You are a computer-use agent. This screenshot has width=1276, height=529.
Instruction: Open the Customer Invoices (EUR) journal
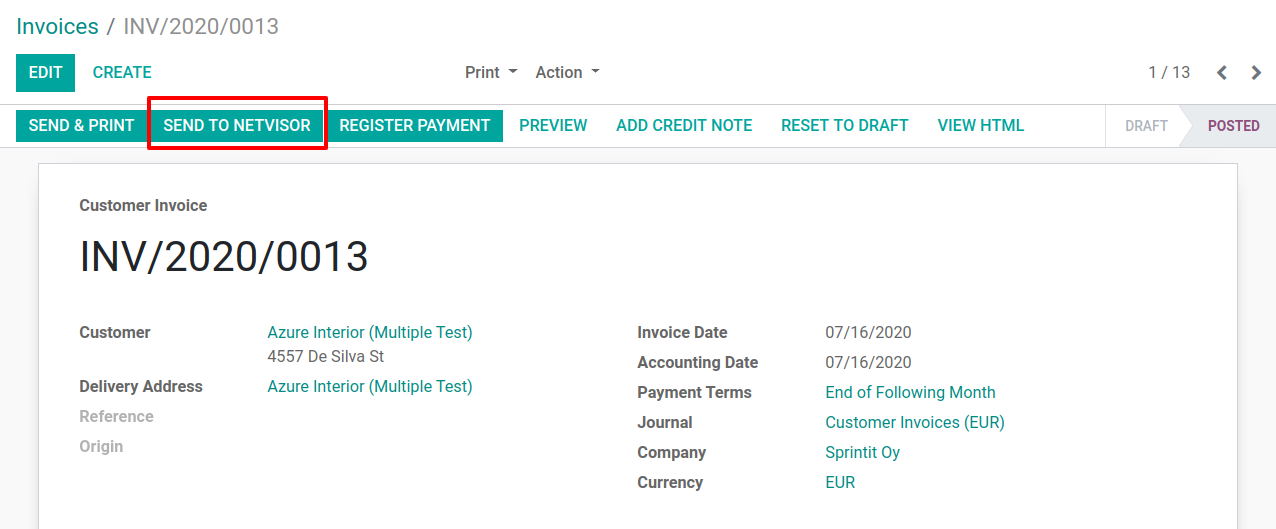coord(914,422)
